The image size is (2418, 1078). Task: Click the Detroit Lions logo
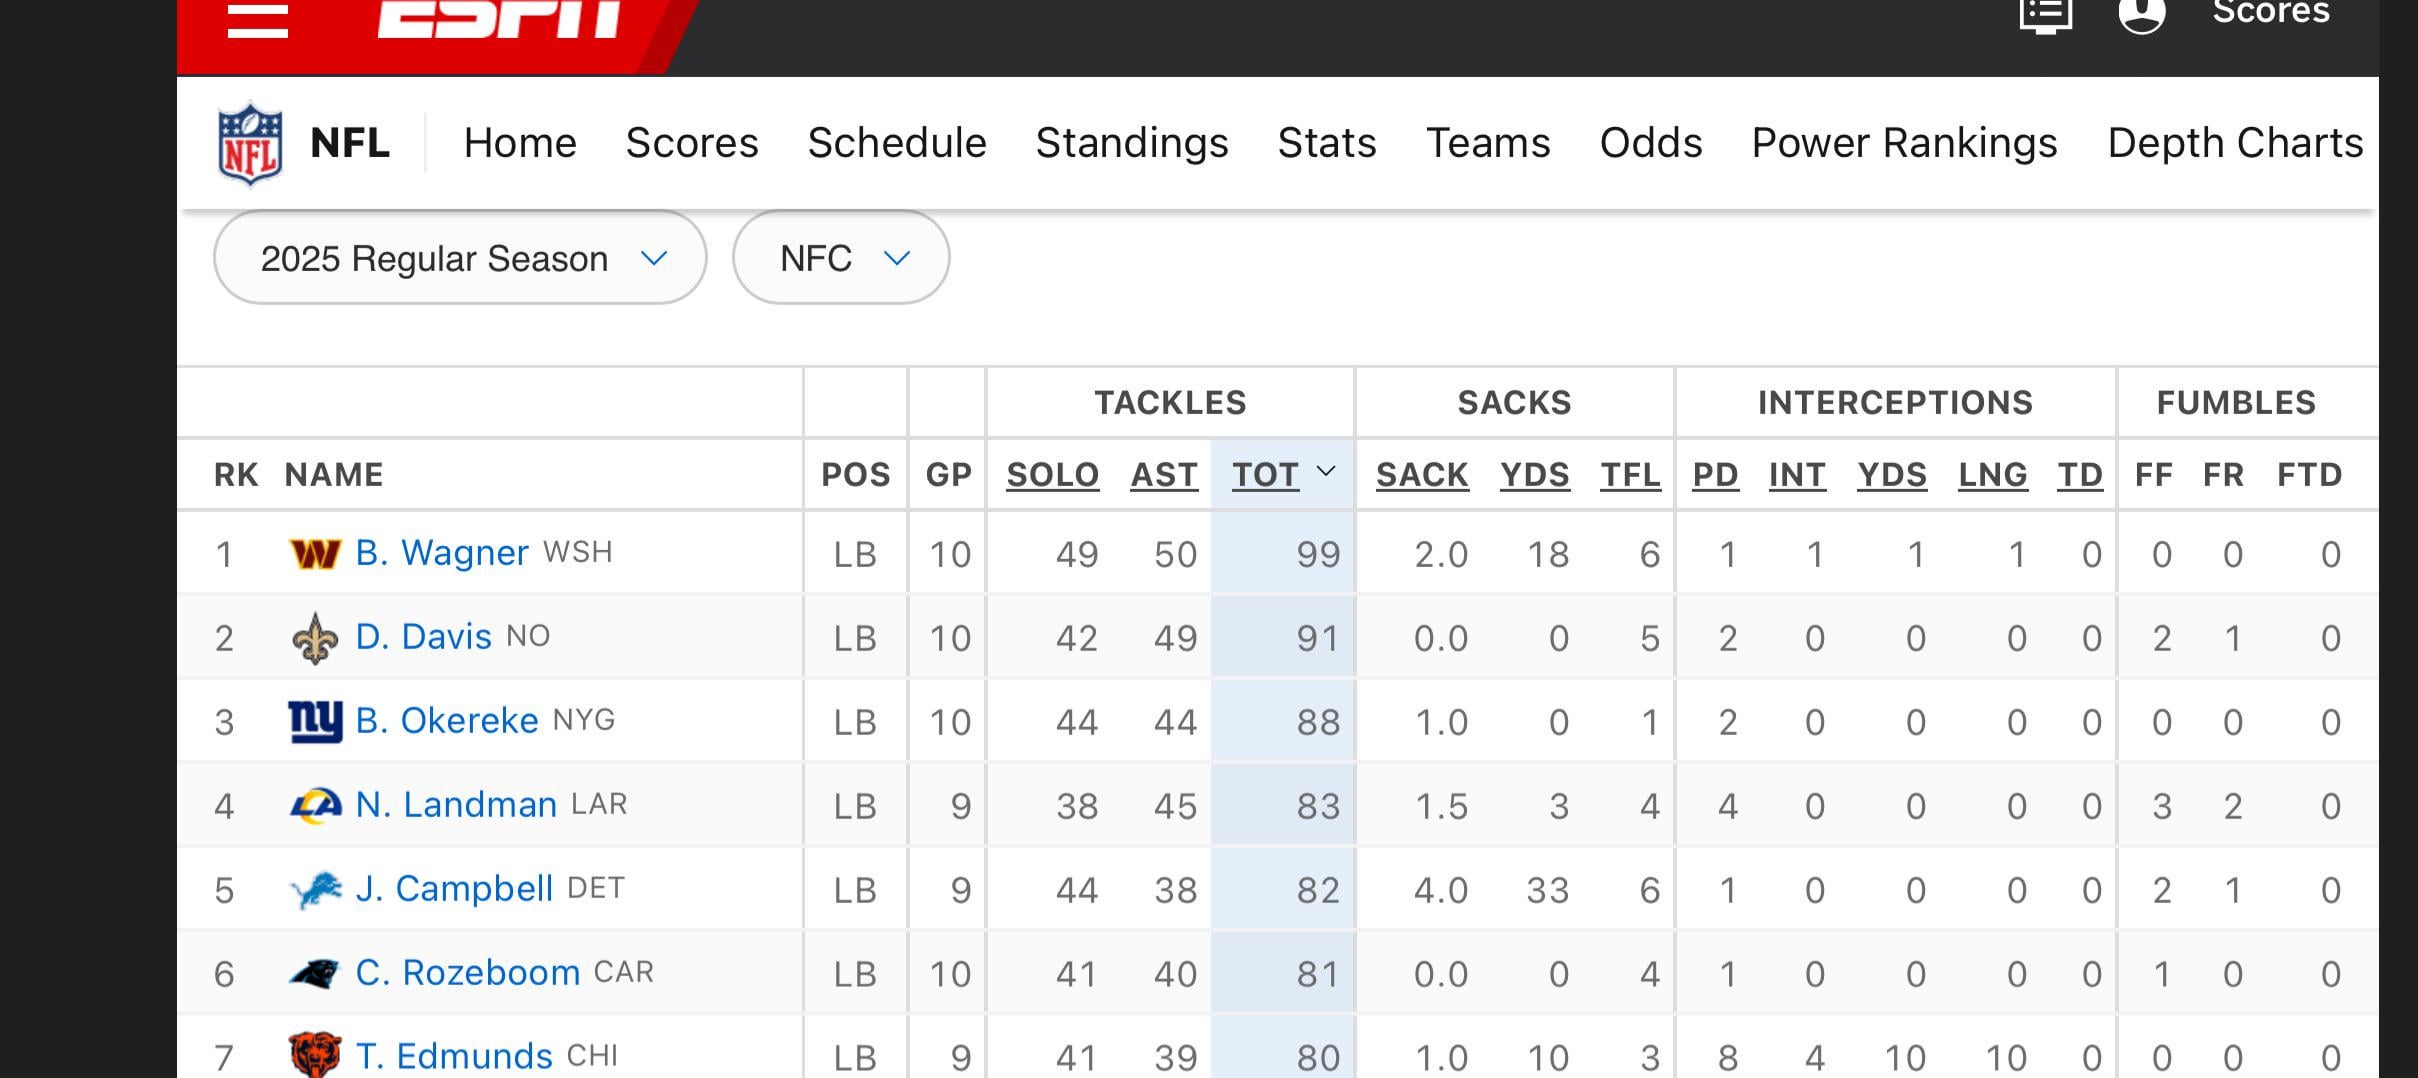tap(315, 889)
